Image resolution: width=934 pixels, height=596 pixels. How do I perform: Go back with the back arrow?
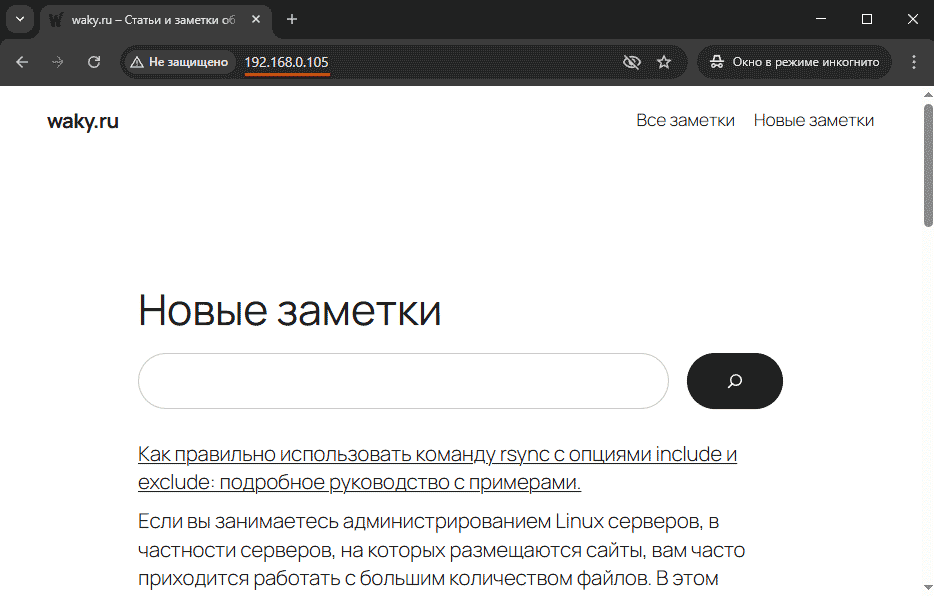tap(22, 62)
